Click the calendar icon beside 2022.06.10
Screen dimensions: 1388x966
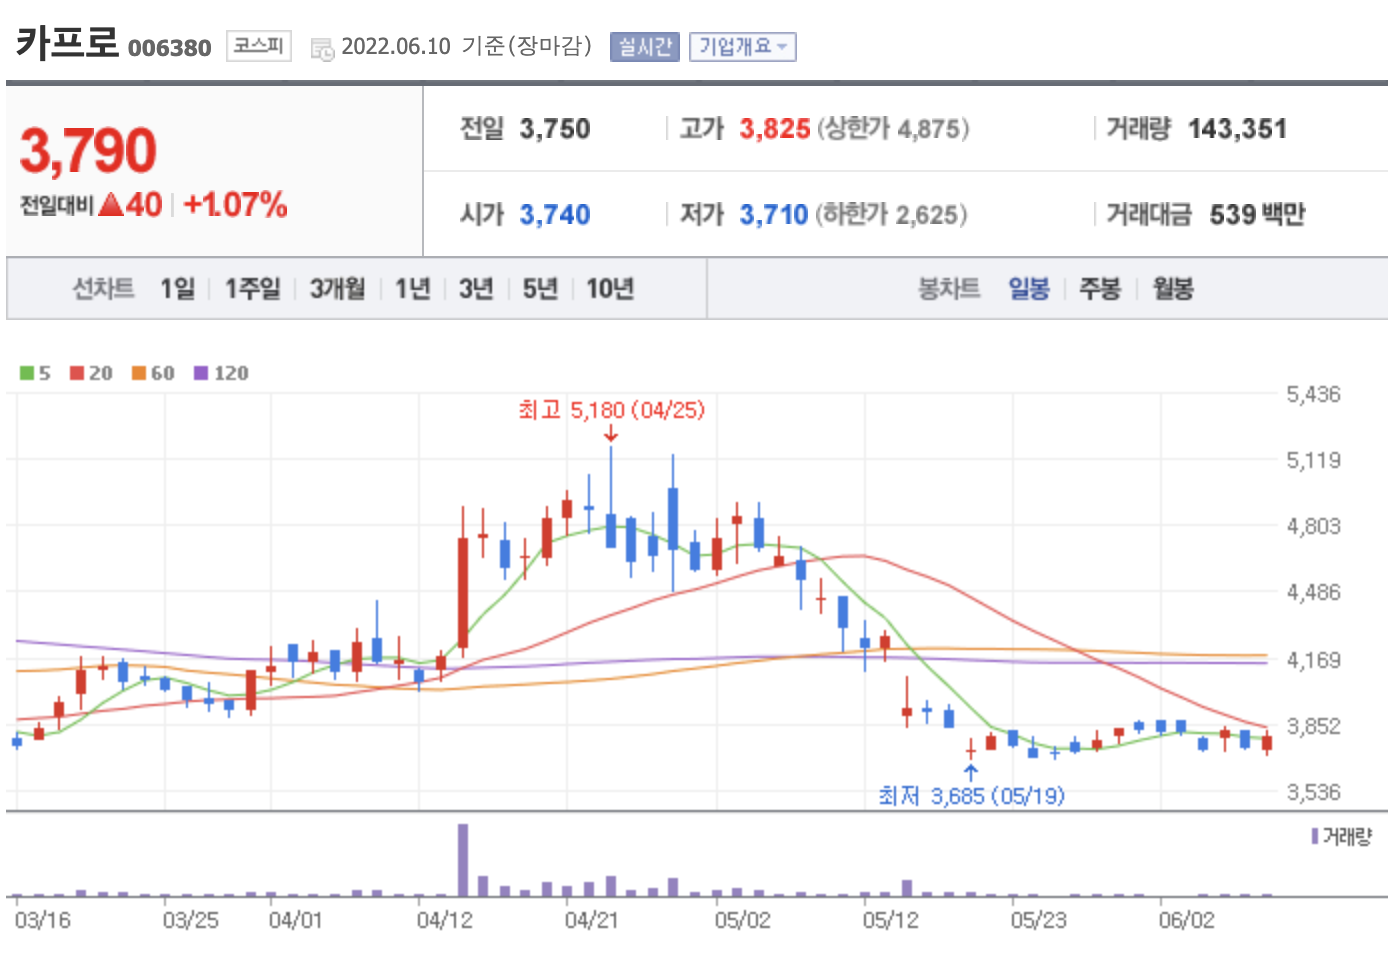322,48
